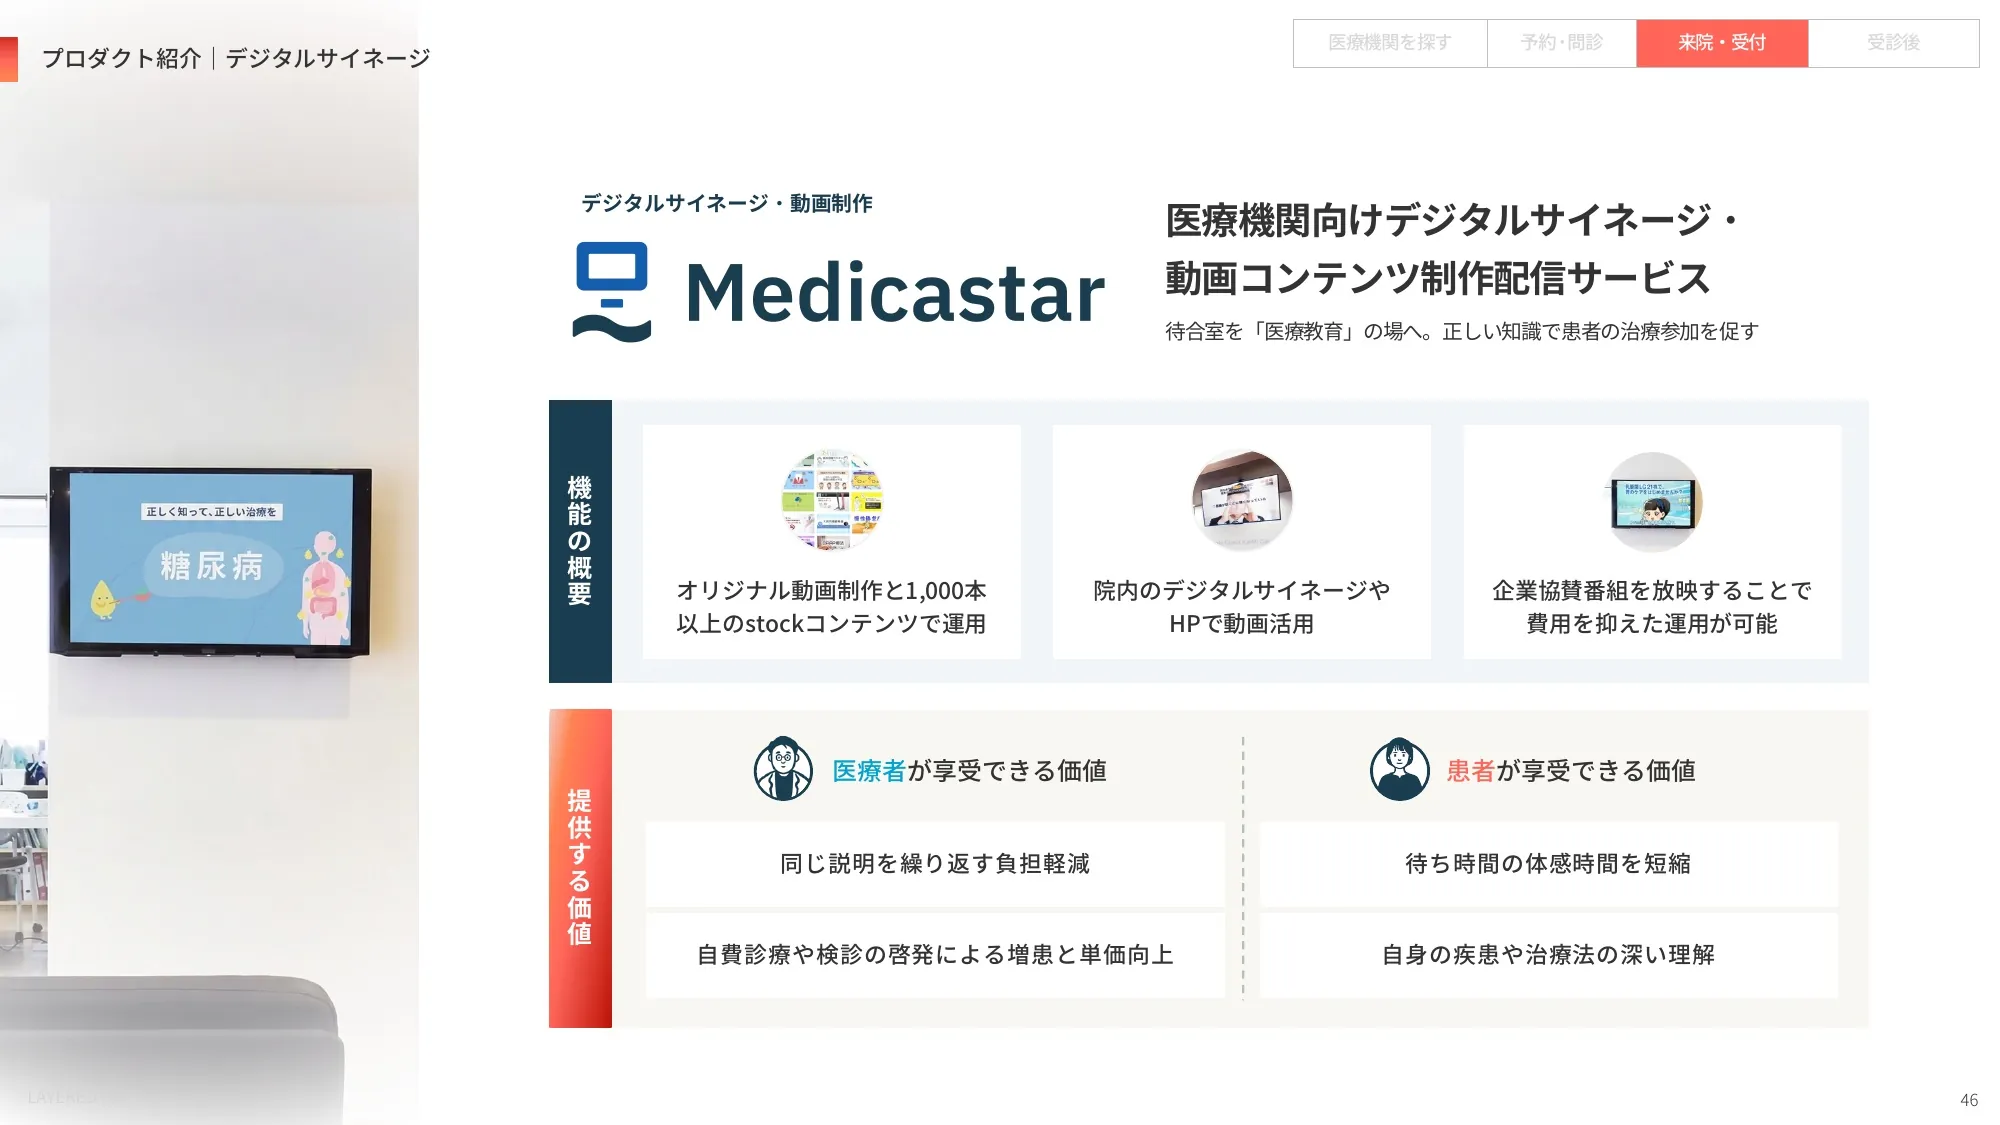2000x1125 pixels.
Task: Click the card text オリジナル動画制作と1,000本
Action: click(x=832, y=591)
